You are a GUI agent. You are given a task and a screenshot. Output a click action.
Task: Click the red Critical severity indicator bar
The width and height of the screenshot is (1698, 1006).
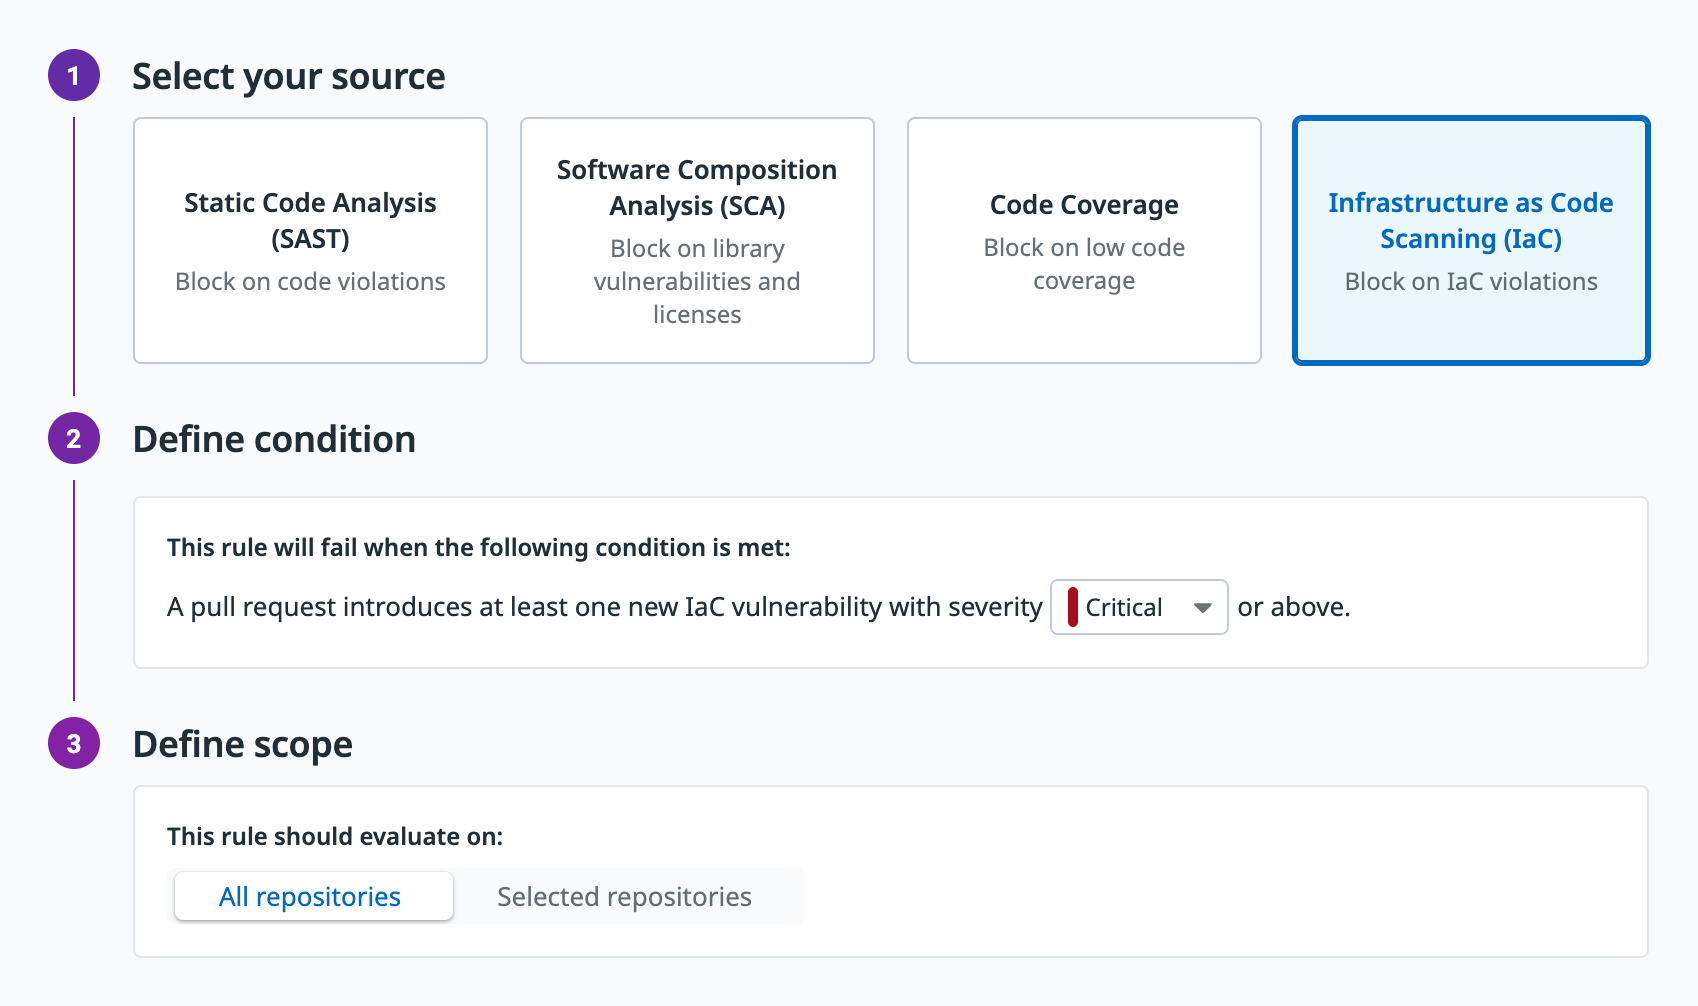pos(1072,607)
